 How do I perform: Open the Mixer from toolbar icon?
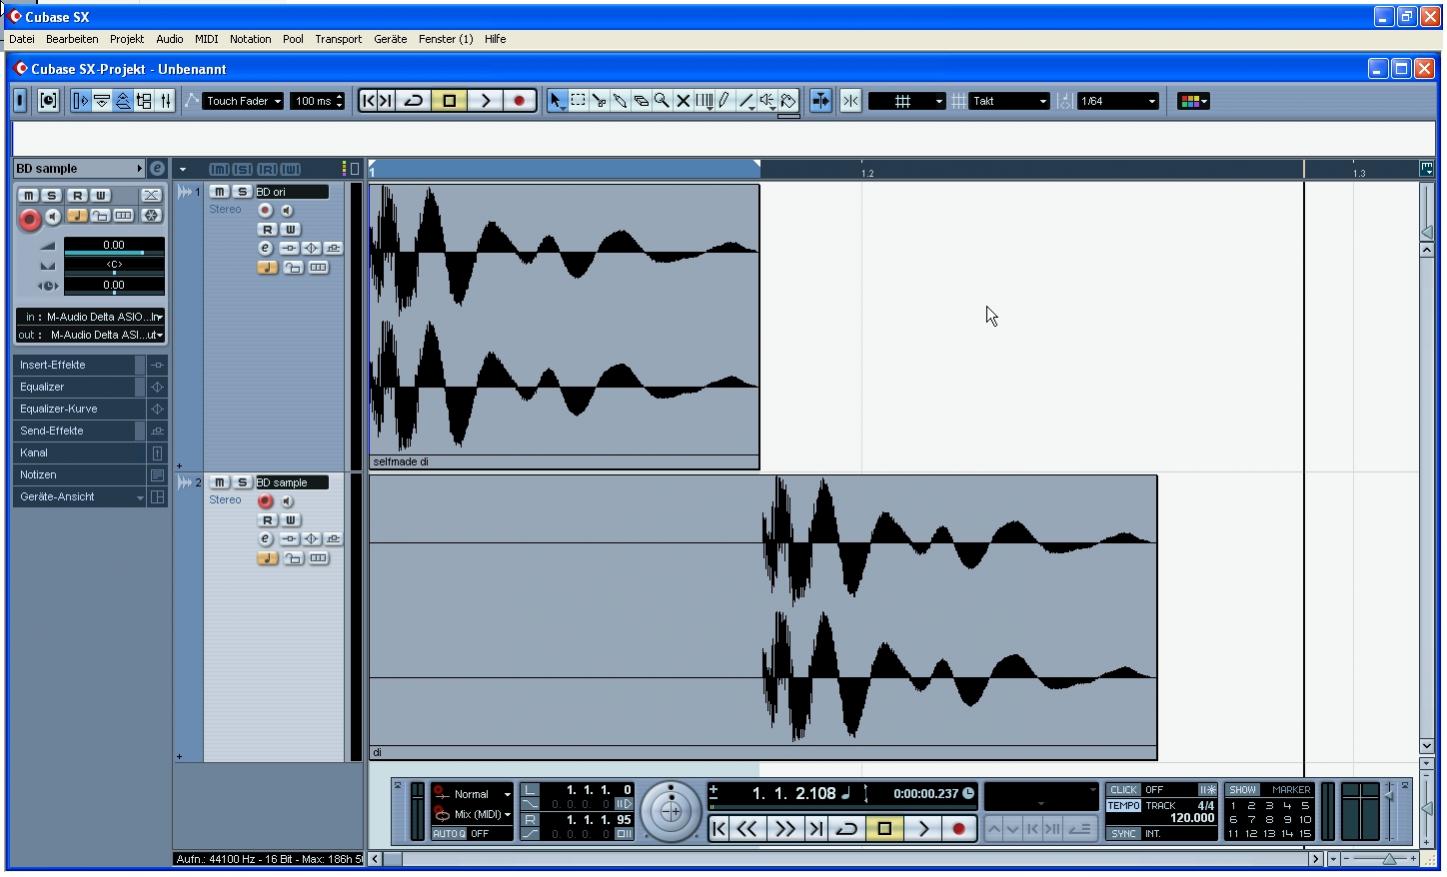165,101
